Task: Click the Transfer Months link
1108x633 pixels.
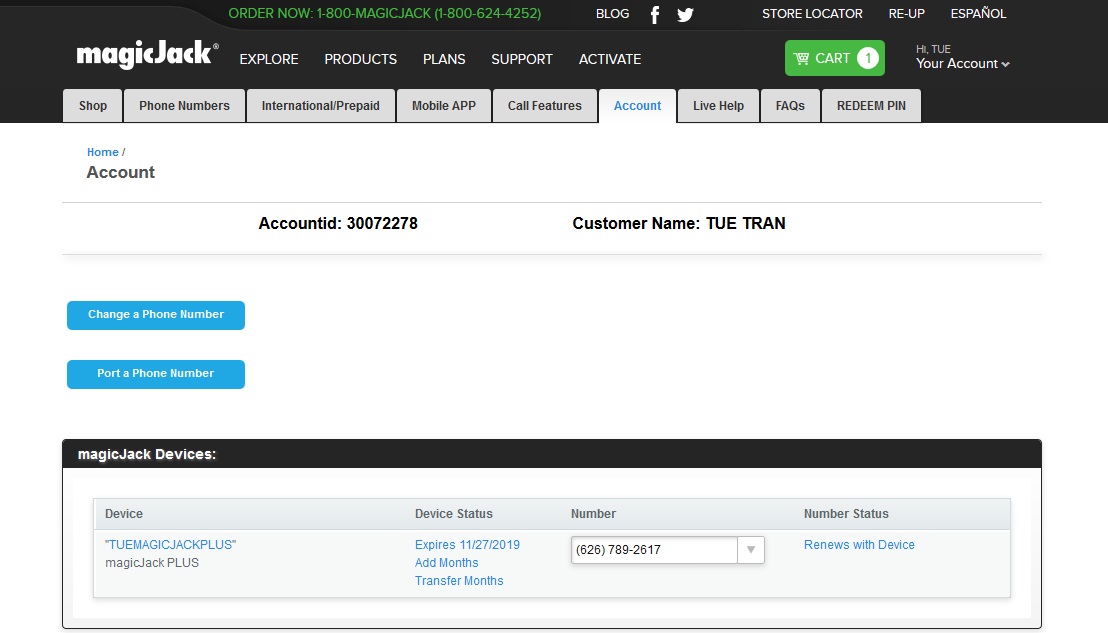Action: coord(459,581)
